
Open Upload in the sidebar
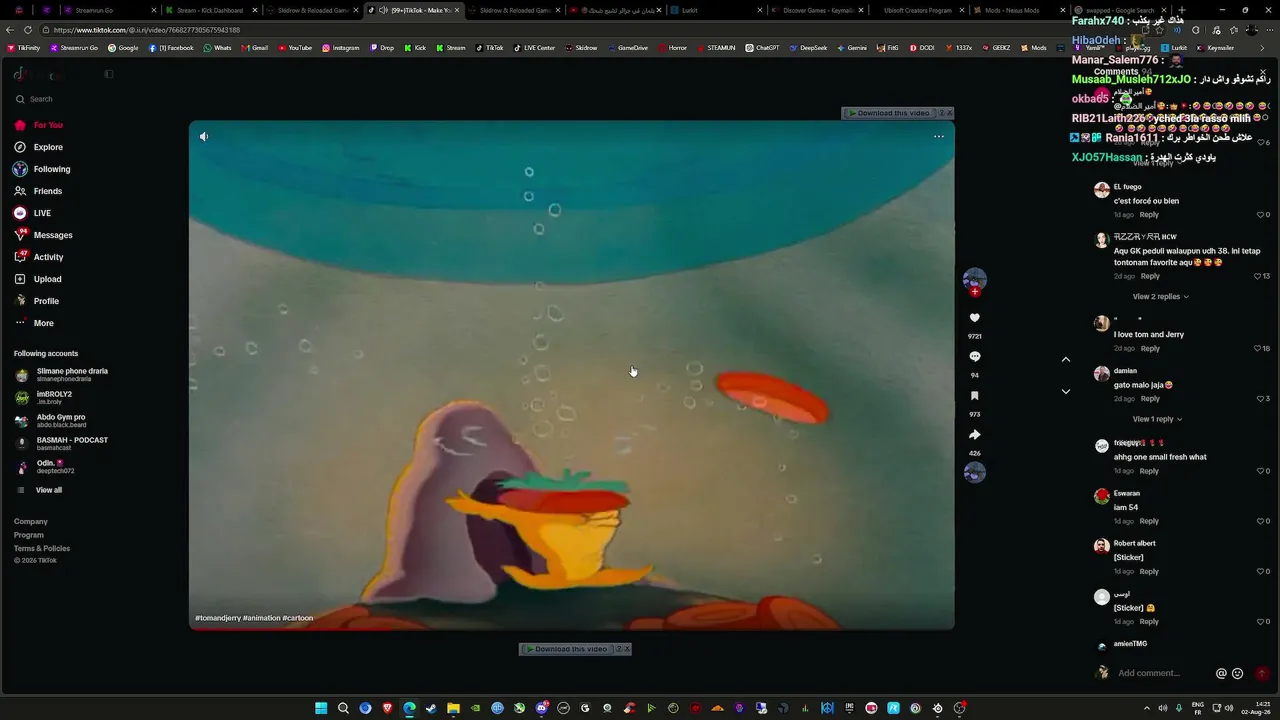coord(39,279)
